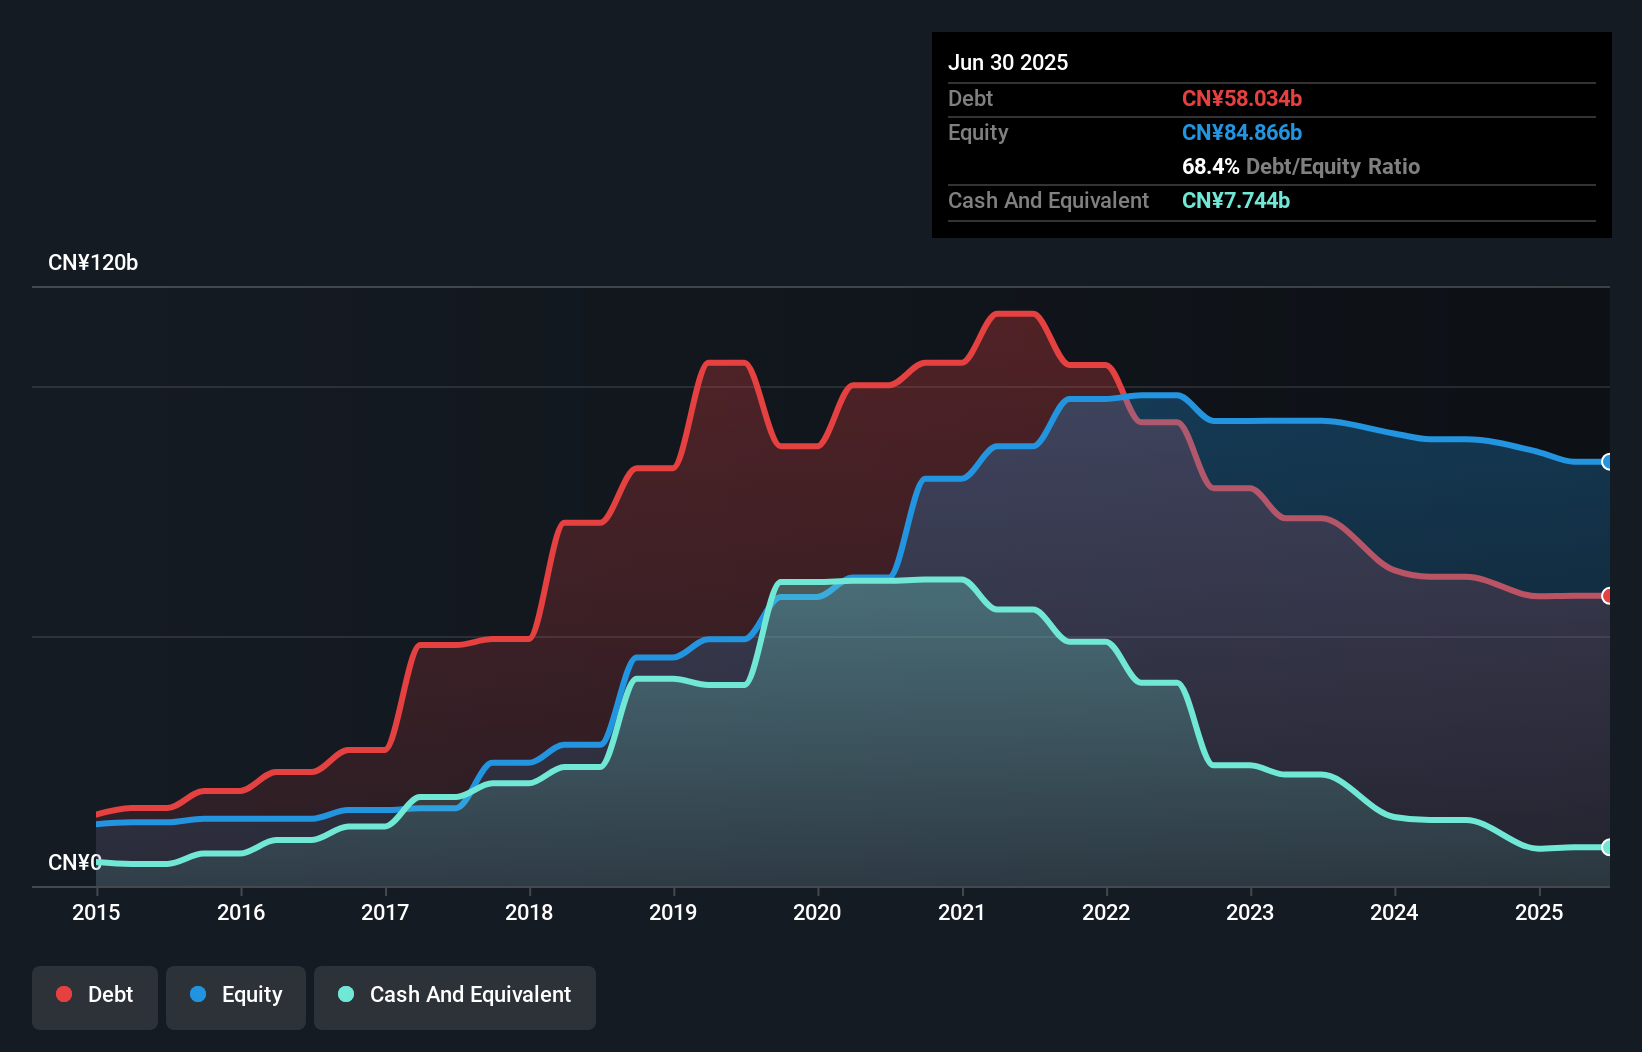Expand the Jun 30 2025 tooltip panel
Viewport: 1642px width, 1052px height.
(x=1008, y=62)
